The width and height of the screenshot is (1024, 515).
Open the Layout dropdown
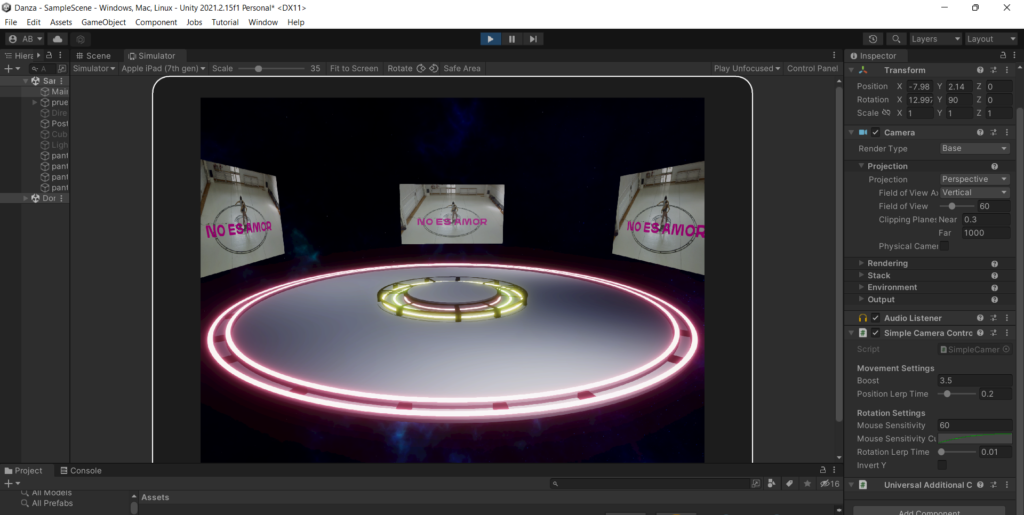[x=991, y=39]
